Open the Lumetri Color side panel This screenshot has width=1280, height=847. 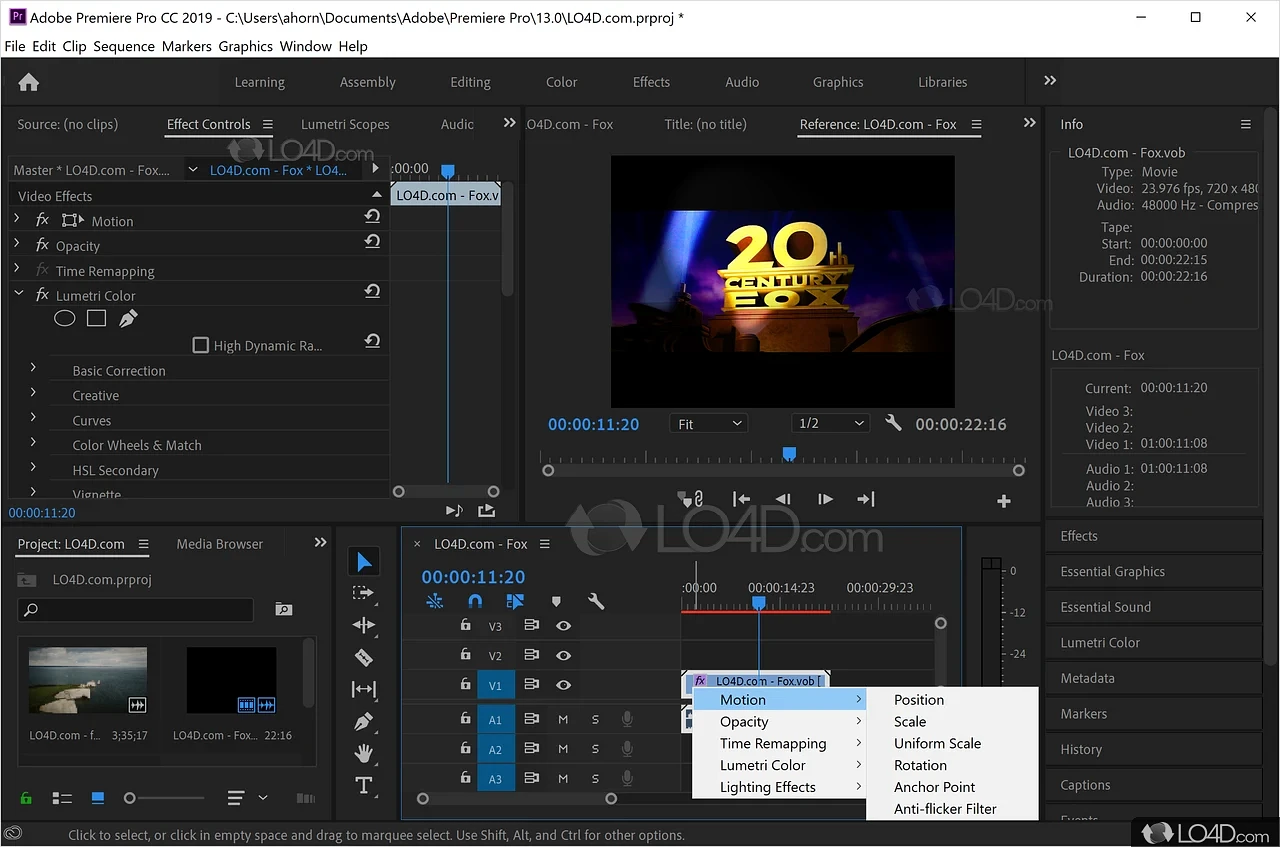[1100, 643]
